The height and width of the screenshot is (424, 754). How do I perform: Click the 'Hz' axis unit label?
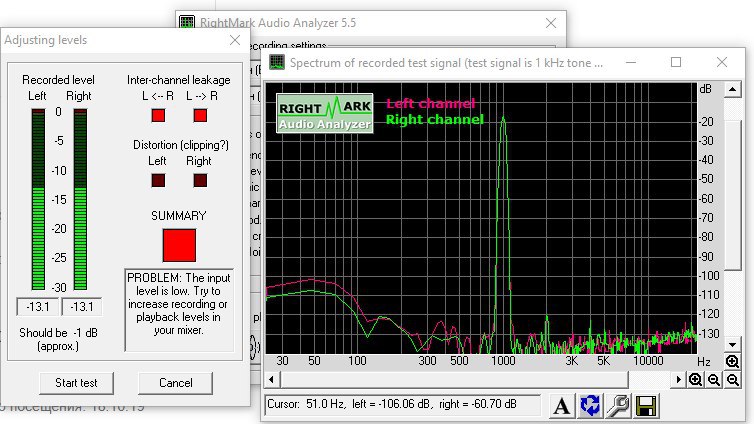click(x=704, y=362)
